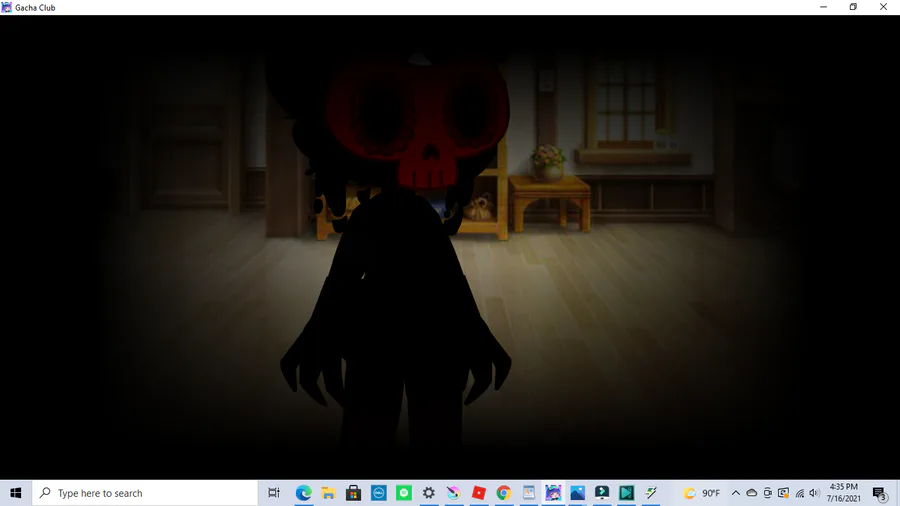Open Settings gear on the taskbar
Image resolution: width=900 pixels, height=506 pixels.
[429, 493]
